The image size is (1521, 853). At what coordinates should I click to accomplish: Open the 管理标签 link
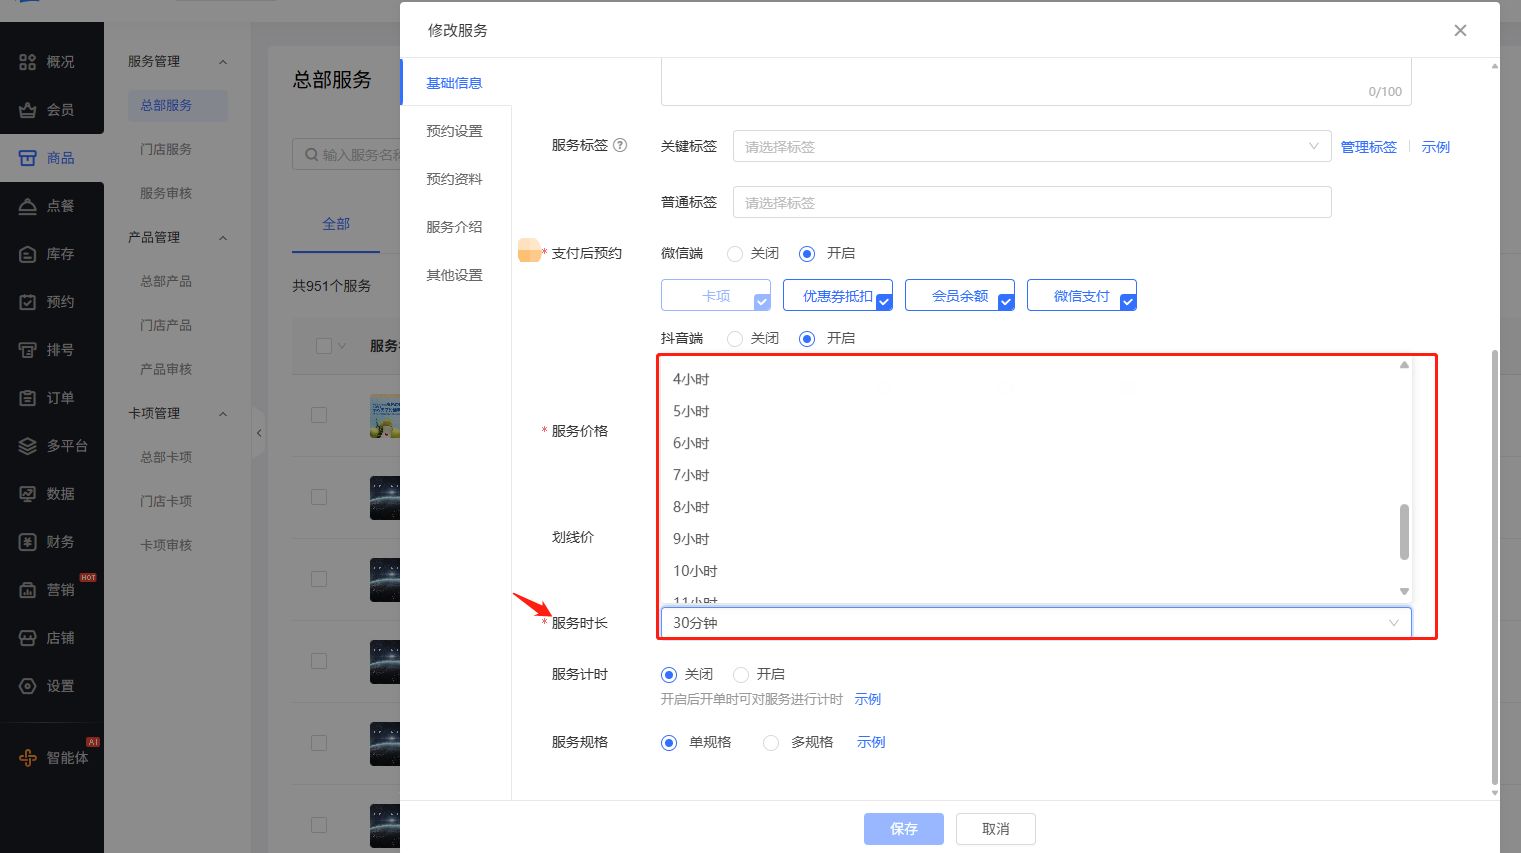point(1368,147)
